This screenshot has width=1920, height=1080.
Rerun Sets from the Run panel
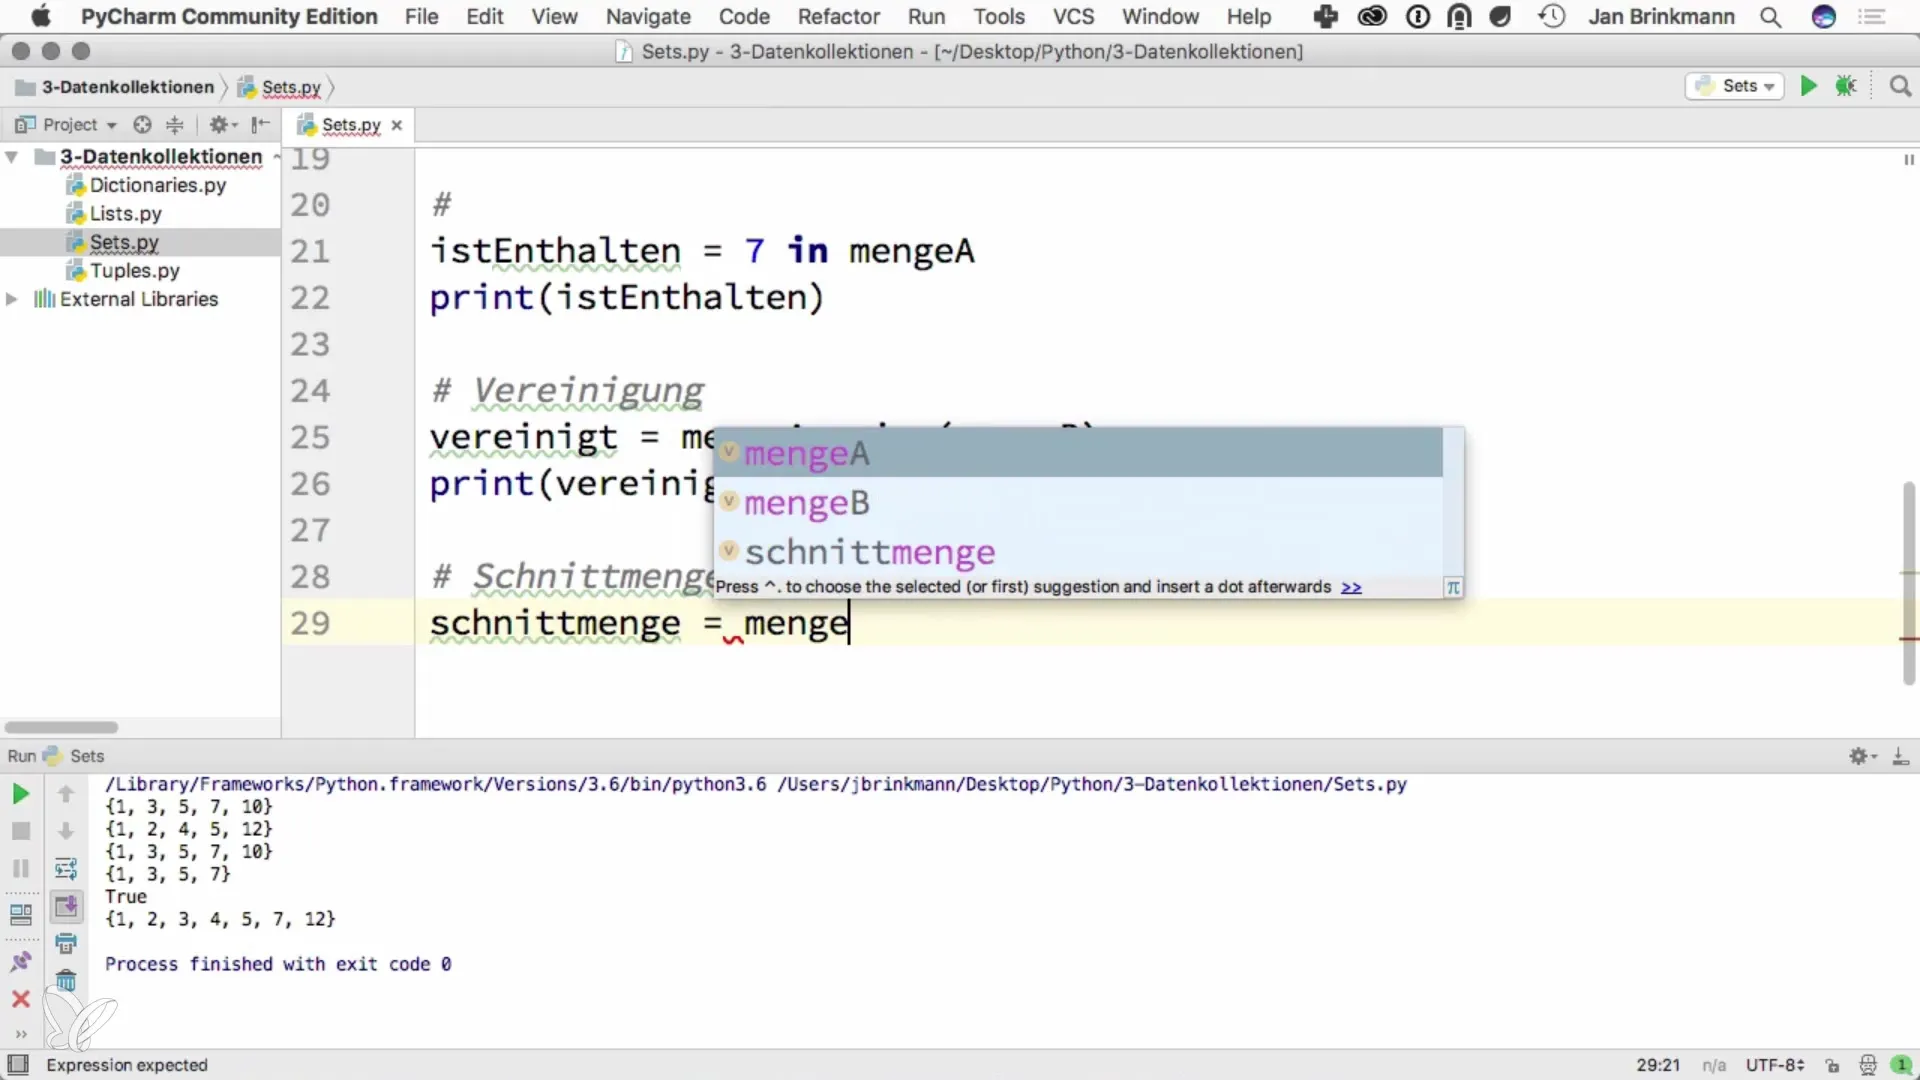(x=20, y=794)
